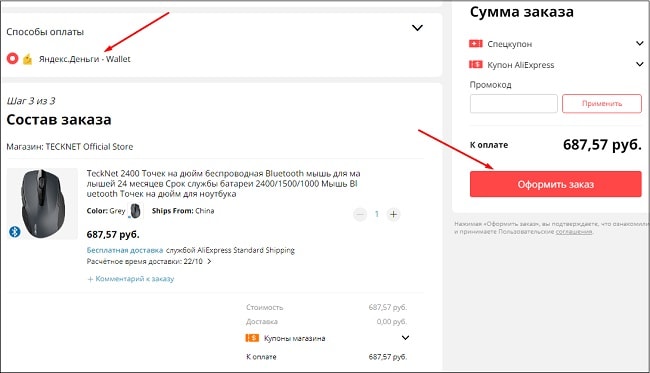This screenshot has height=373, width=650.
Task: Click the Спецкупон coupon icon
Action: click(475, 44)
